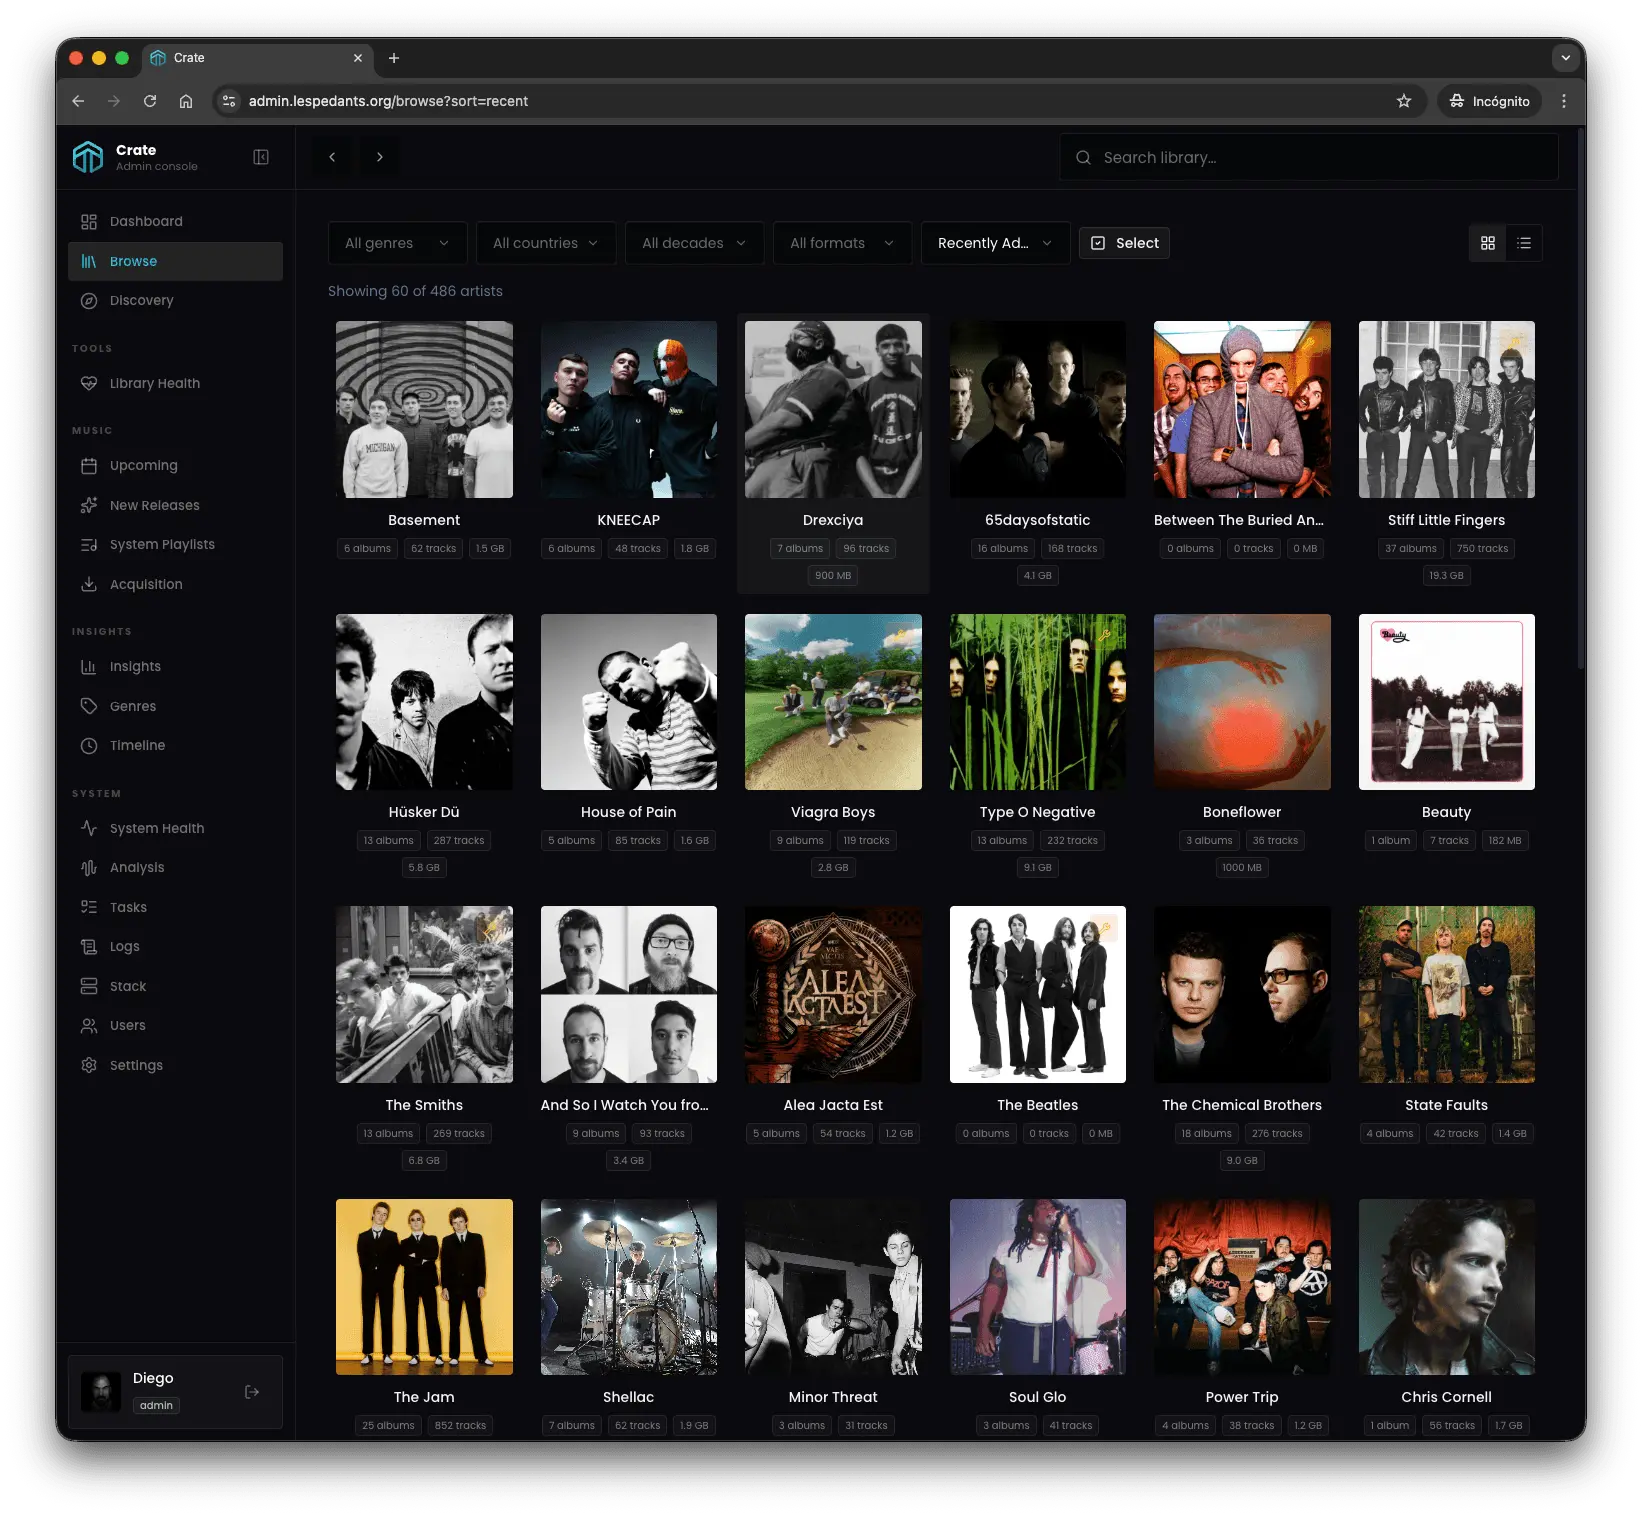View site information icon in address bar
Viewport: 1642px width, 1515px height.
coord(229,101)
